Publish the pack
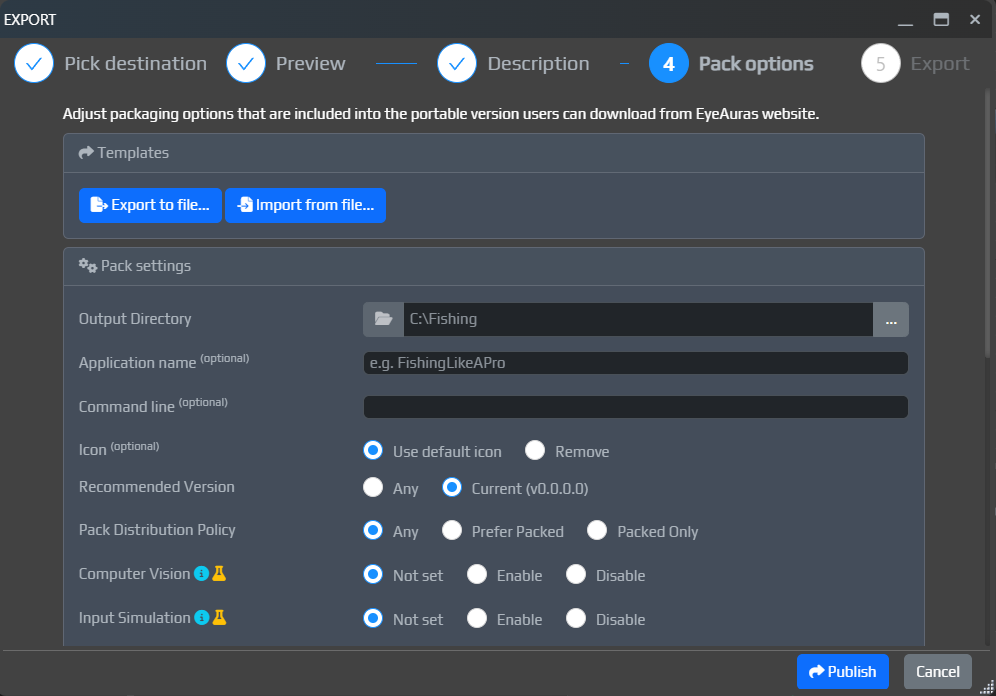Image resolution: width=996 pixels, height=696 pixels. click(x=842, y=671)
